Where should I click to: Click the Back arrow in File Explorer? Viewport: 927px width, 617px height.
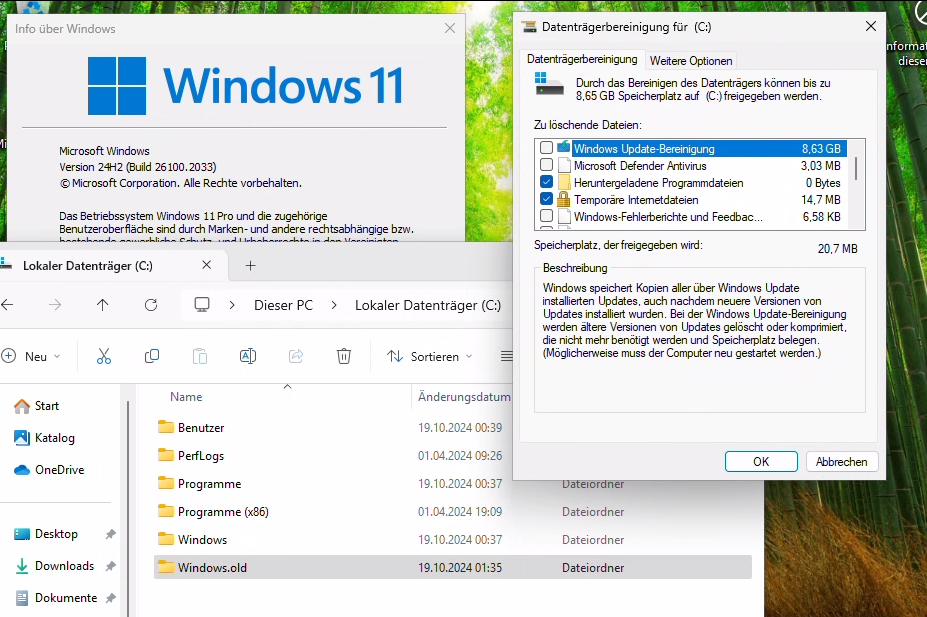click(7, 305)
